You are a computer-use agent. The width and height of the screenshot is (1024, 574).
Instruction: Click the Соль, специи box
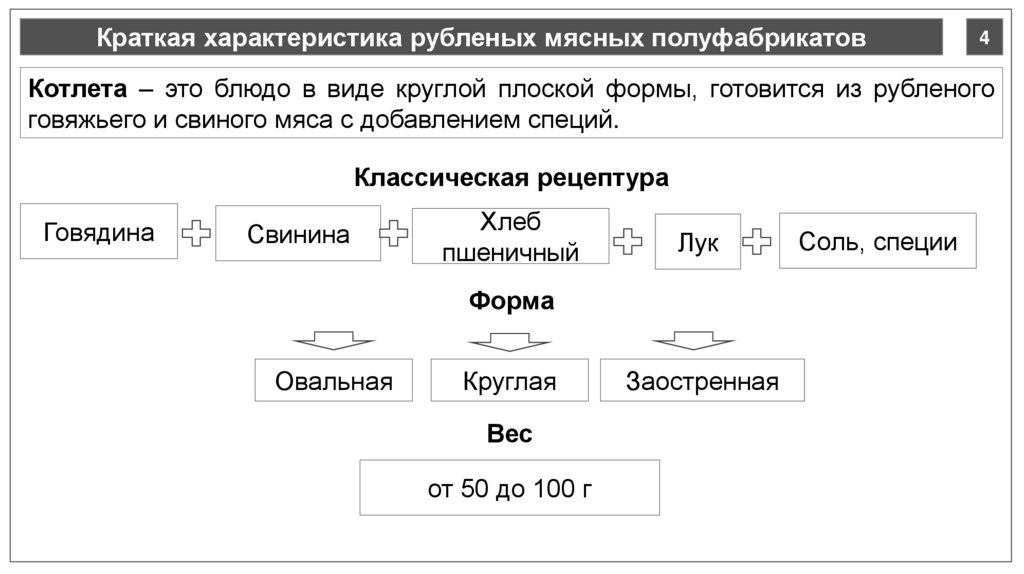click(x=877, y=241)
